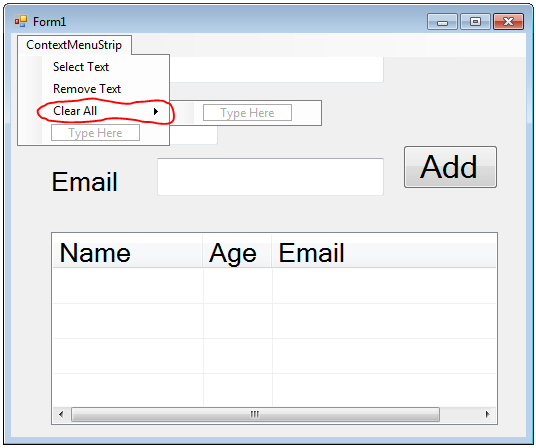Close the Form1 window
536x448 pixels.
(x=508, y=22)
